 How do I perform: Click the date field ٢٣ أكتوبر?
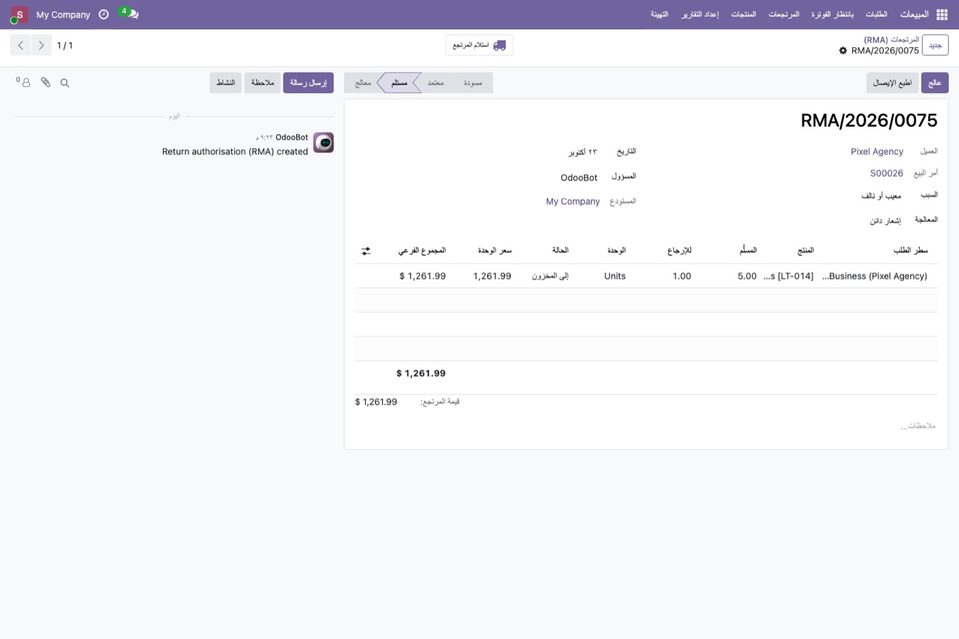582,152
